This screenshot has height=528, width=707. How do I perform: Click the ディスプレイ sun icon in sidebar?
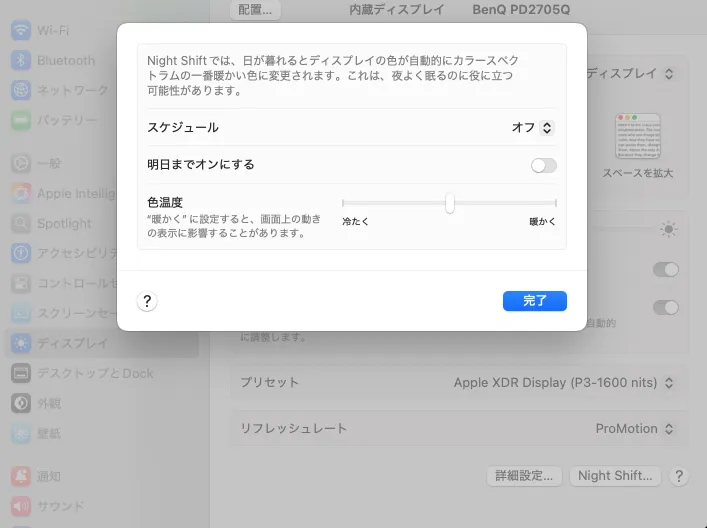click(21, 343)
